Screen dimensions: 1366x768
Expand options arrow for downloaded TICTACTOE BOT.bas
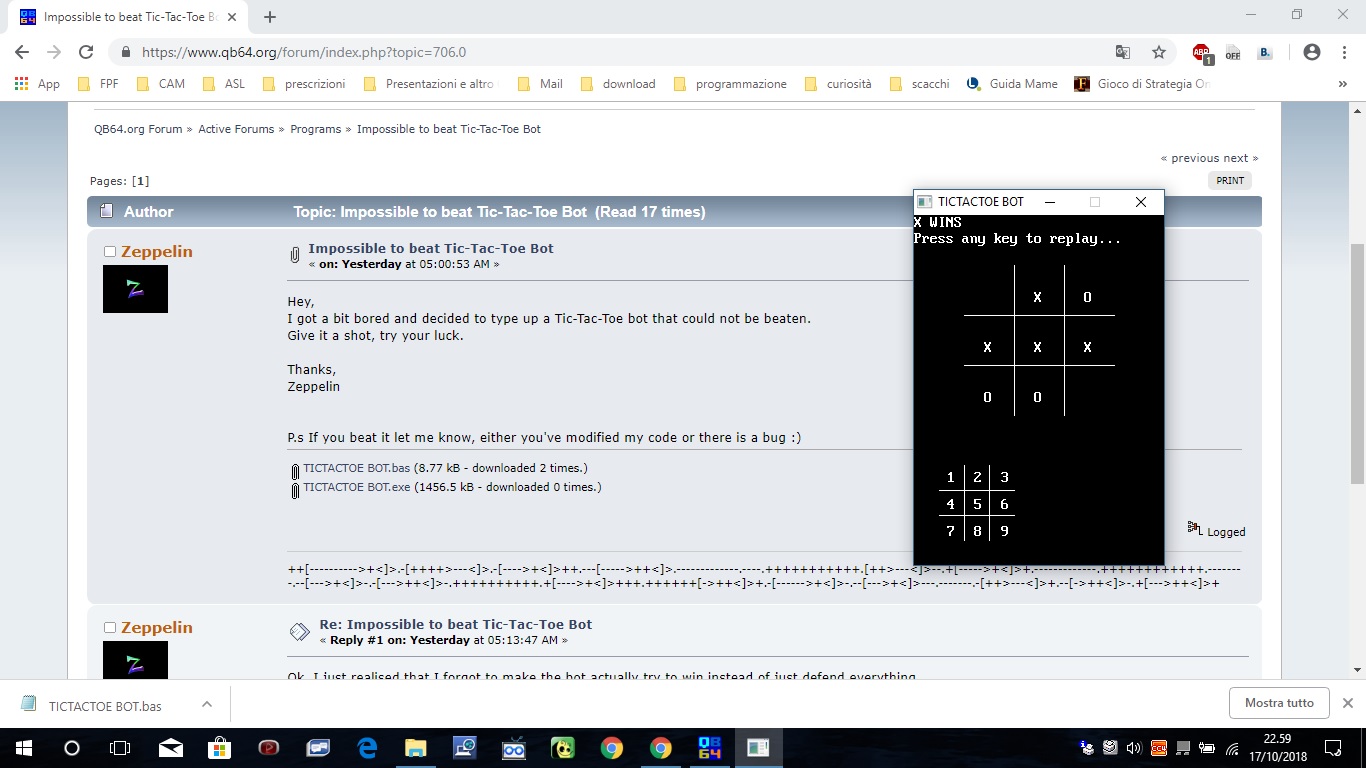pyautogui.click(x=207, y=704)
